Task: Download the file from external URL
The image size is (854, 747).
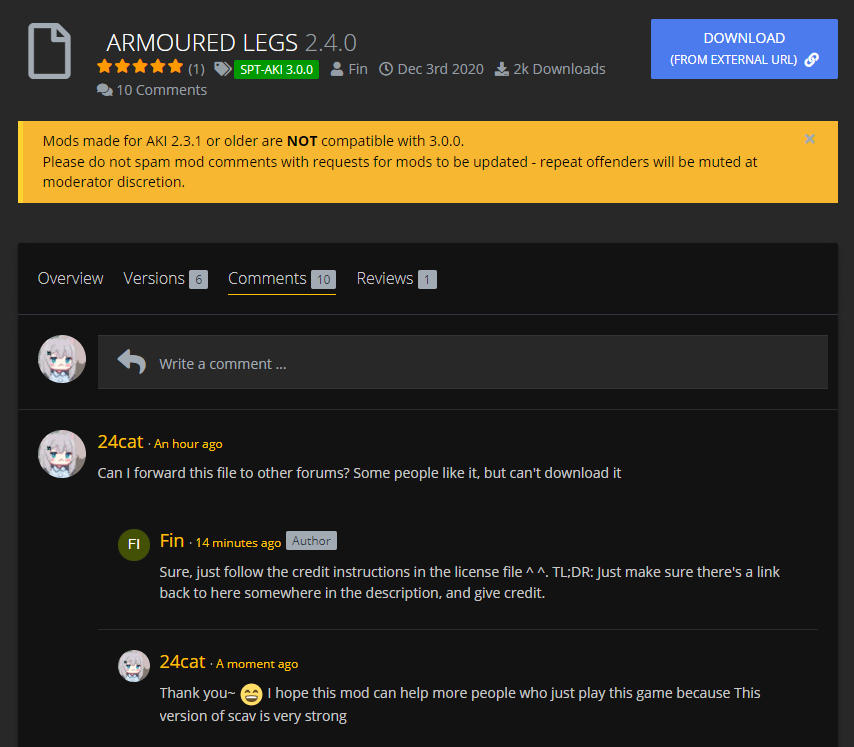Action: (x=744, y=49)
